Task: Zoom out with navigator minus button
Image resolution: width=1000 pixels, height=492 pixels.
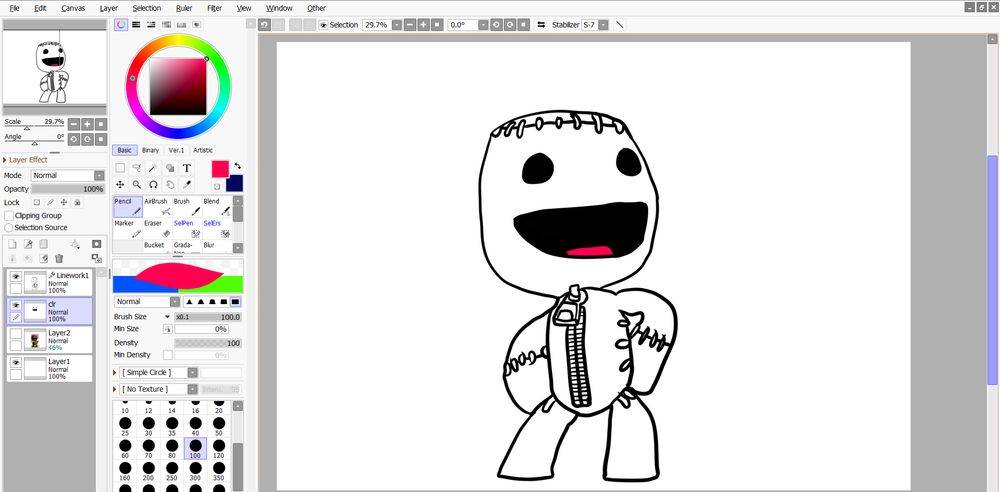Action: point(74,124)
